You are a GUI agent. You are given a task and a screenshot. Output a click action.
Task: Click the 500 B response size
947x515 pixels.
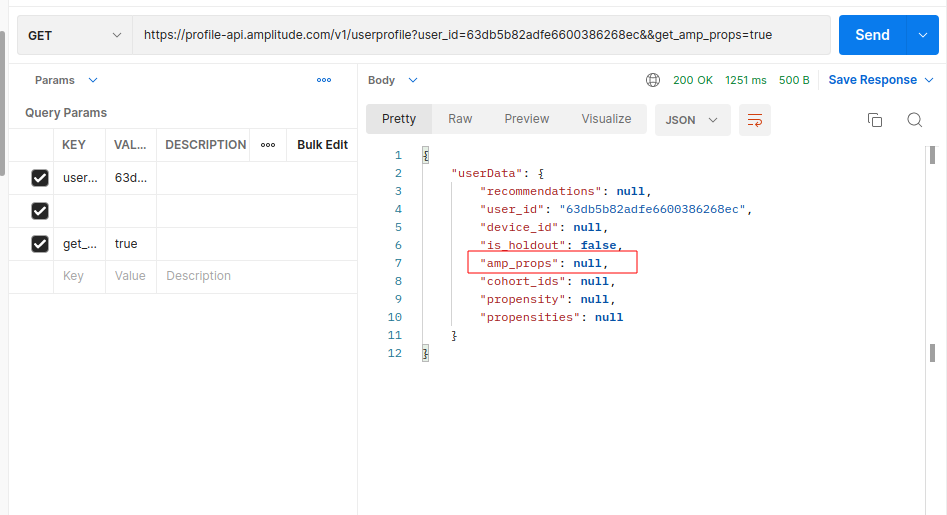pos(794,80)
